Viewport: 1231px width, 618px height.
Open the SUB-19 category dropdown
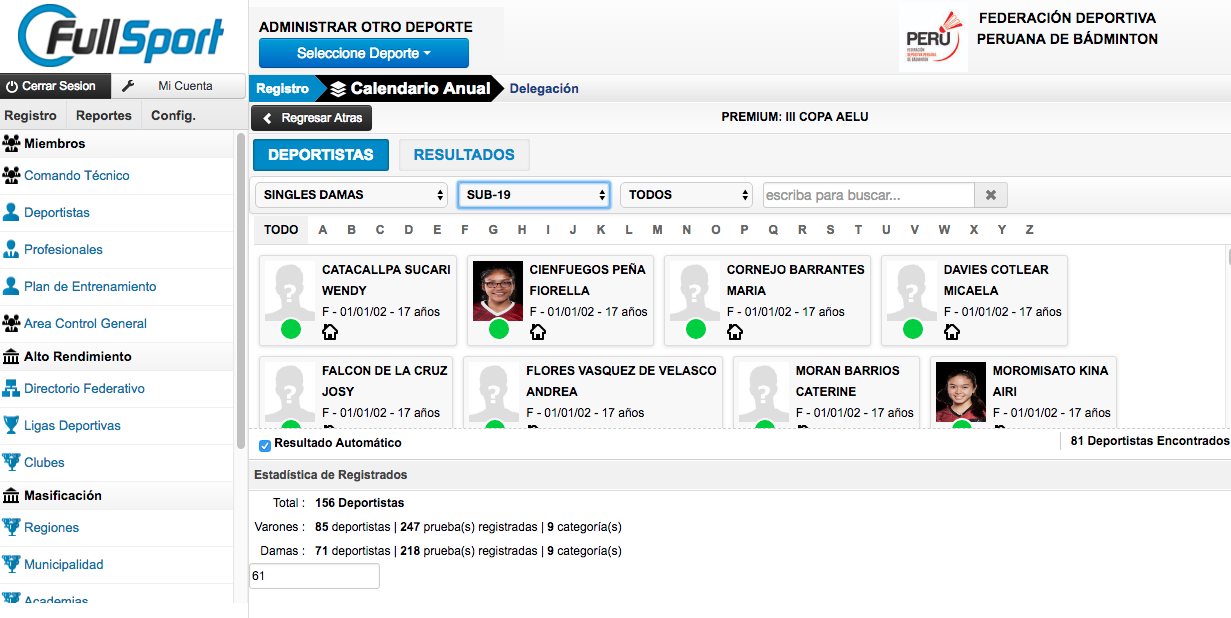click(x=533, y=195)
